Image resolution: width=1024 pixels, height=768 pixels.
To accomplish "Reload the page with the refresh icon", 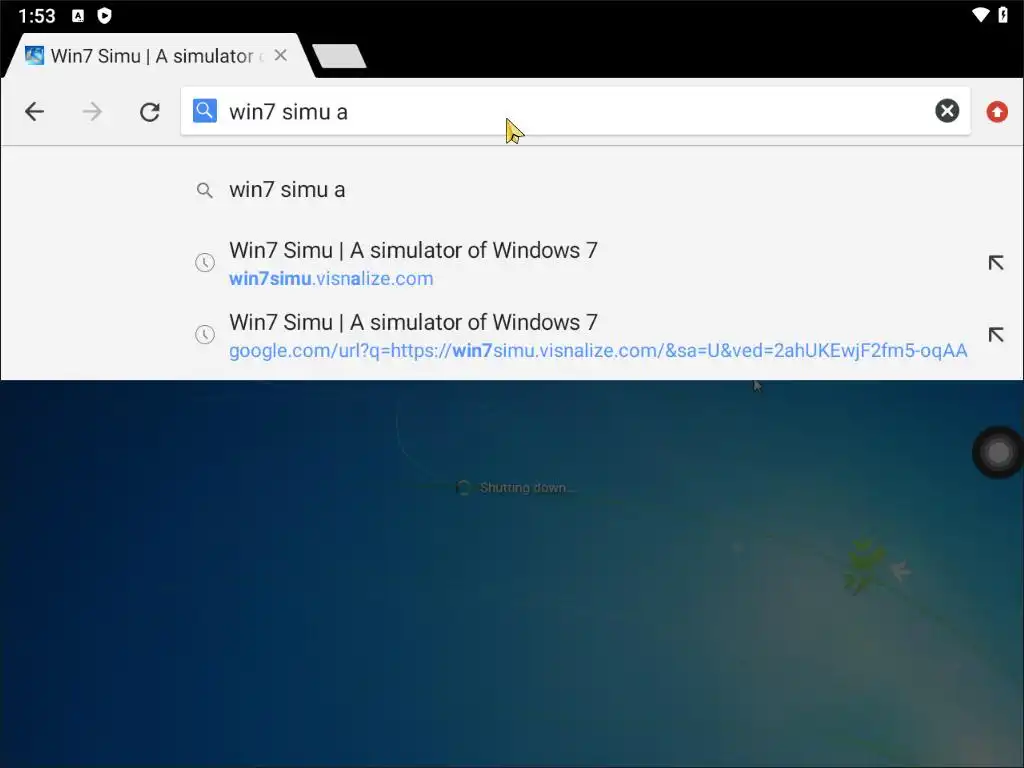I will (x=150, y=112).
